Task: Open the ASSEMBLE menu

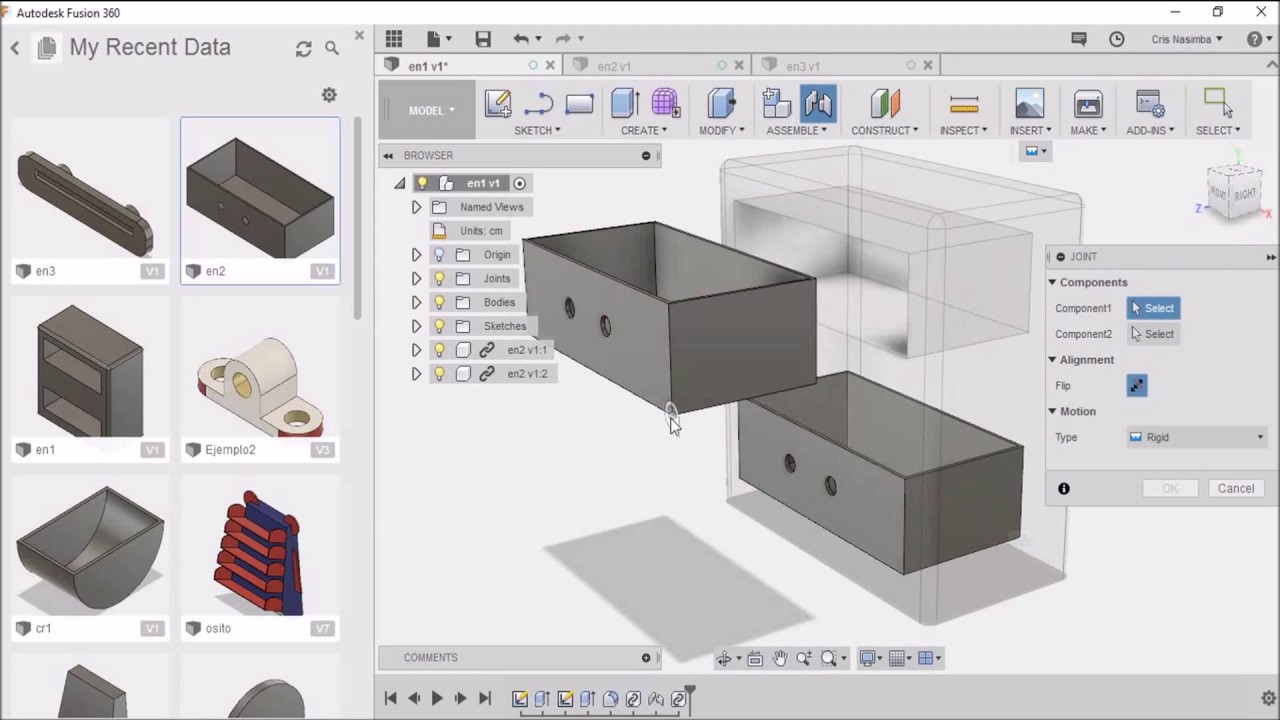Action: pos(796,131)
